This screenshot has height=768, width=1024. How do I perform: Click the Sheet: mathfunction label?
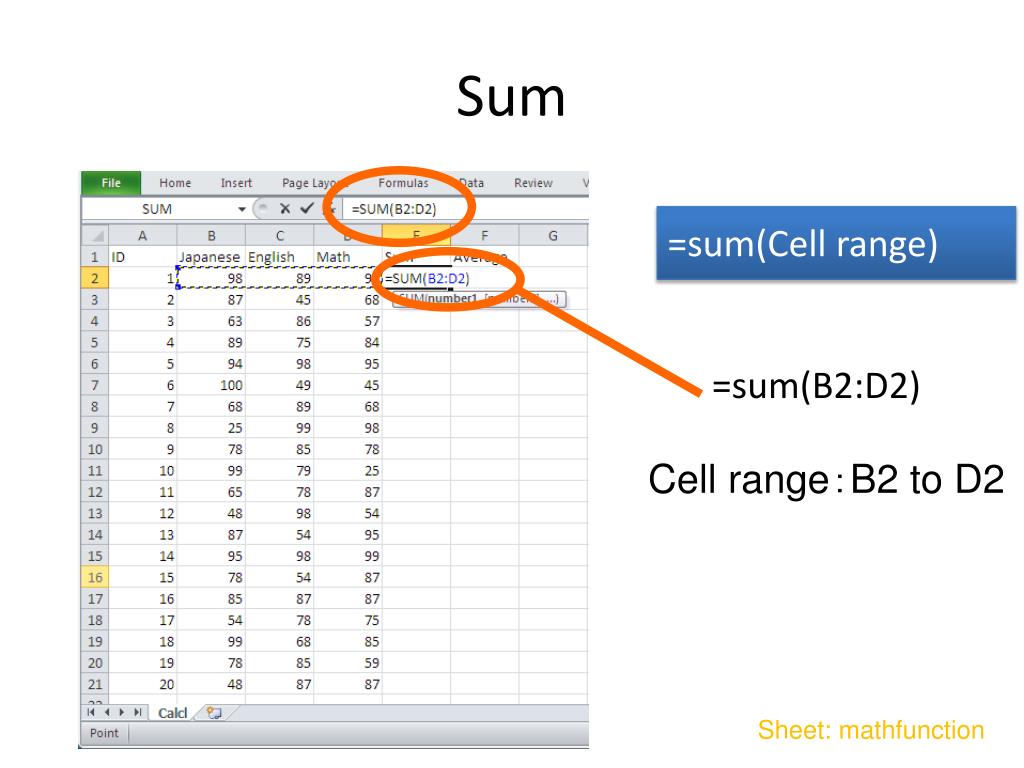click(x=871, y=730)
